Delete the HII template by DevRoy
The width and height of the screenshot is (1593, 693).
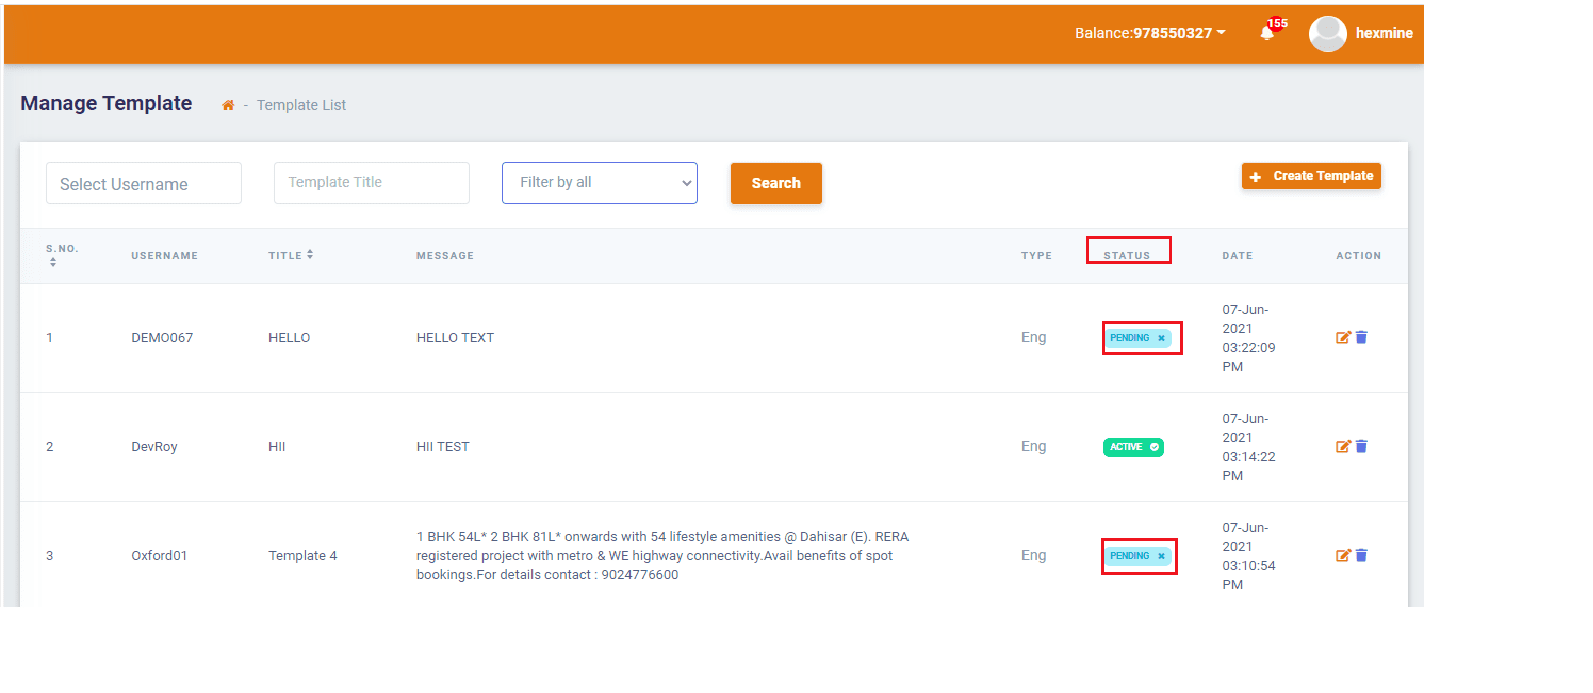[1361, 447]
